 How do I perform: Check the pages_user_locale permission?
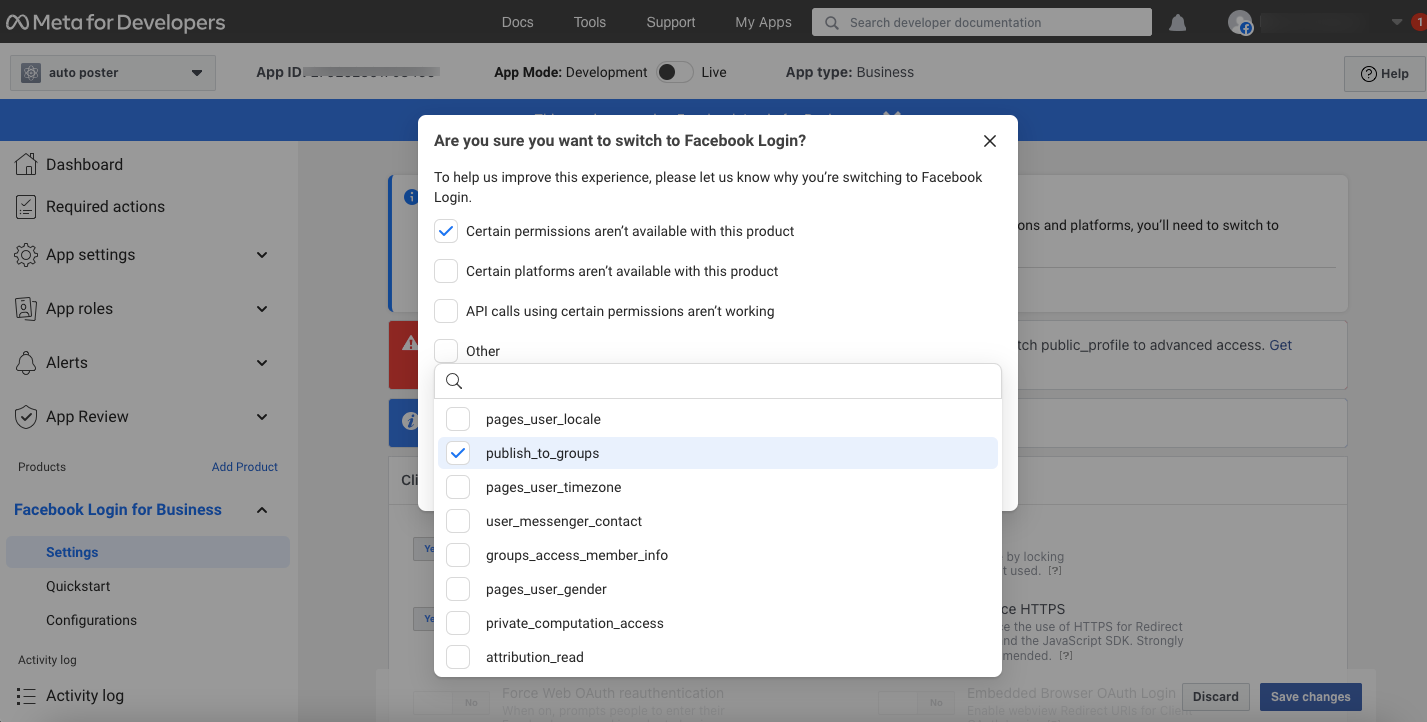[x=458, y=419]
